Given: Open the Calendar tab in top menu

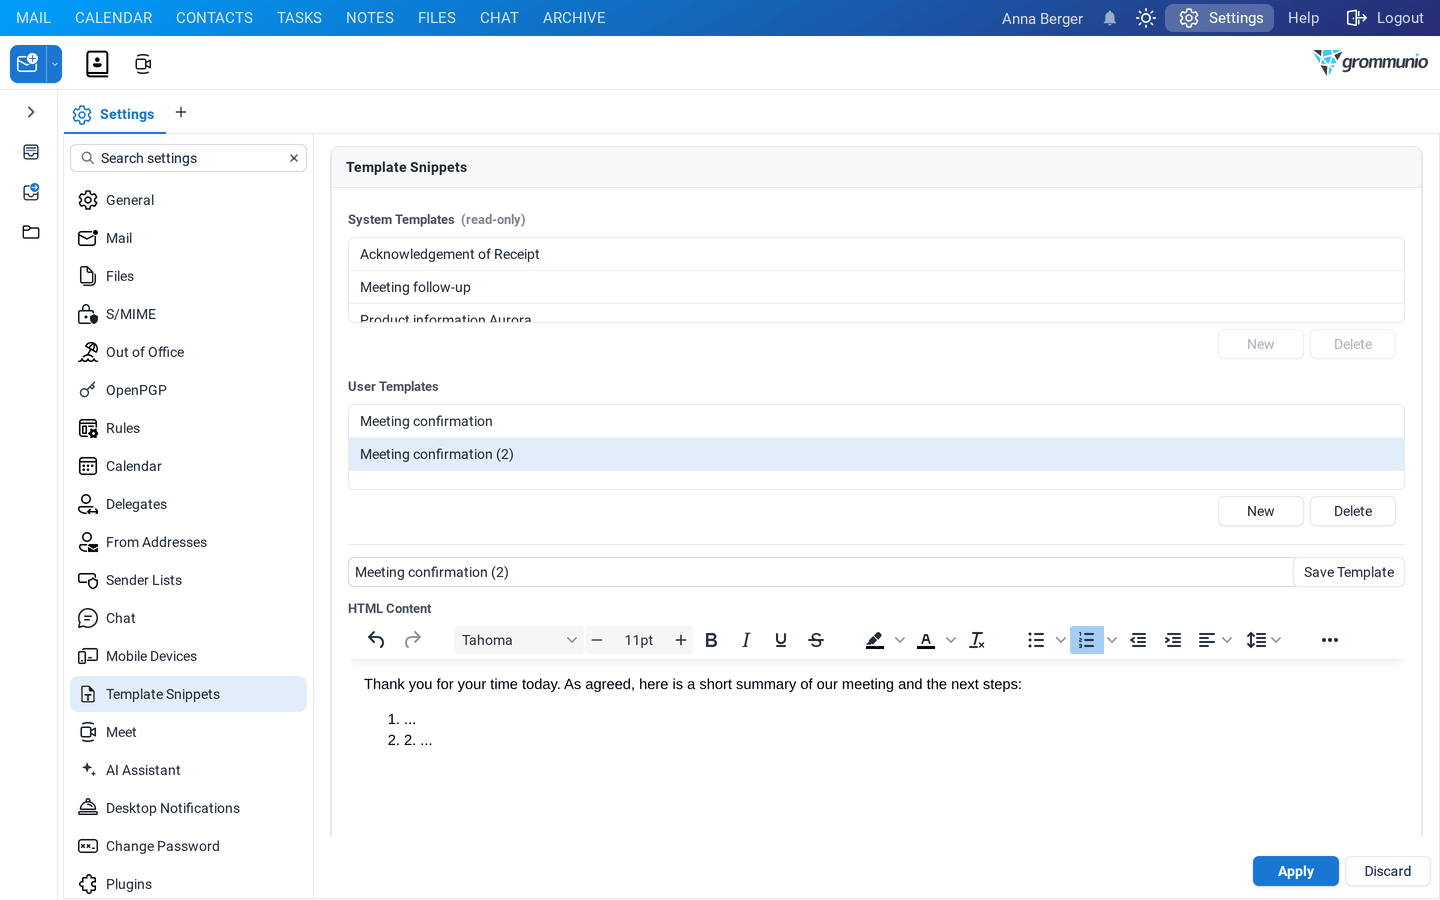Looking at the screenshot, I should (x=114, y=18).
